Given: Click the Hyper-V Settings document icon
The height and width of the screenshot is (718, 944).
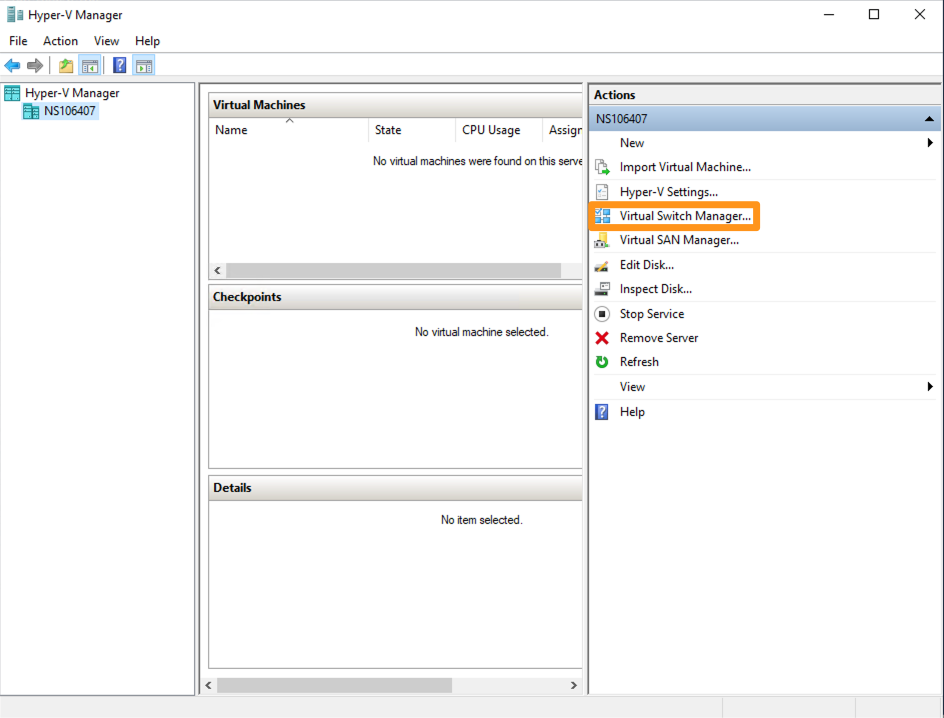Looking at the screenshot, I should (602, 192).
